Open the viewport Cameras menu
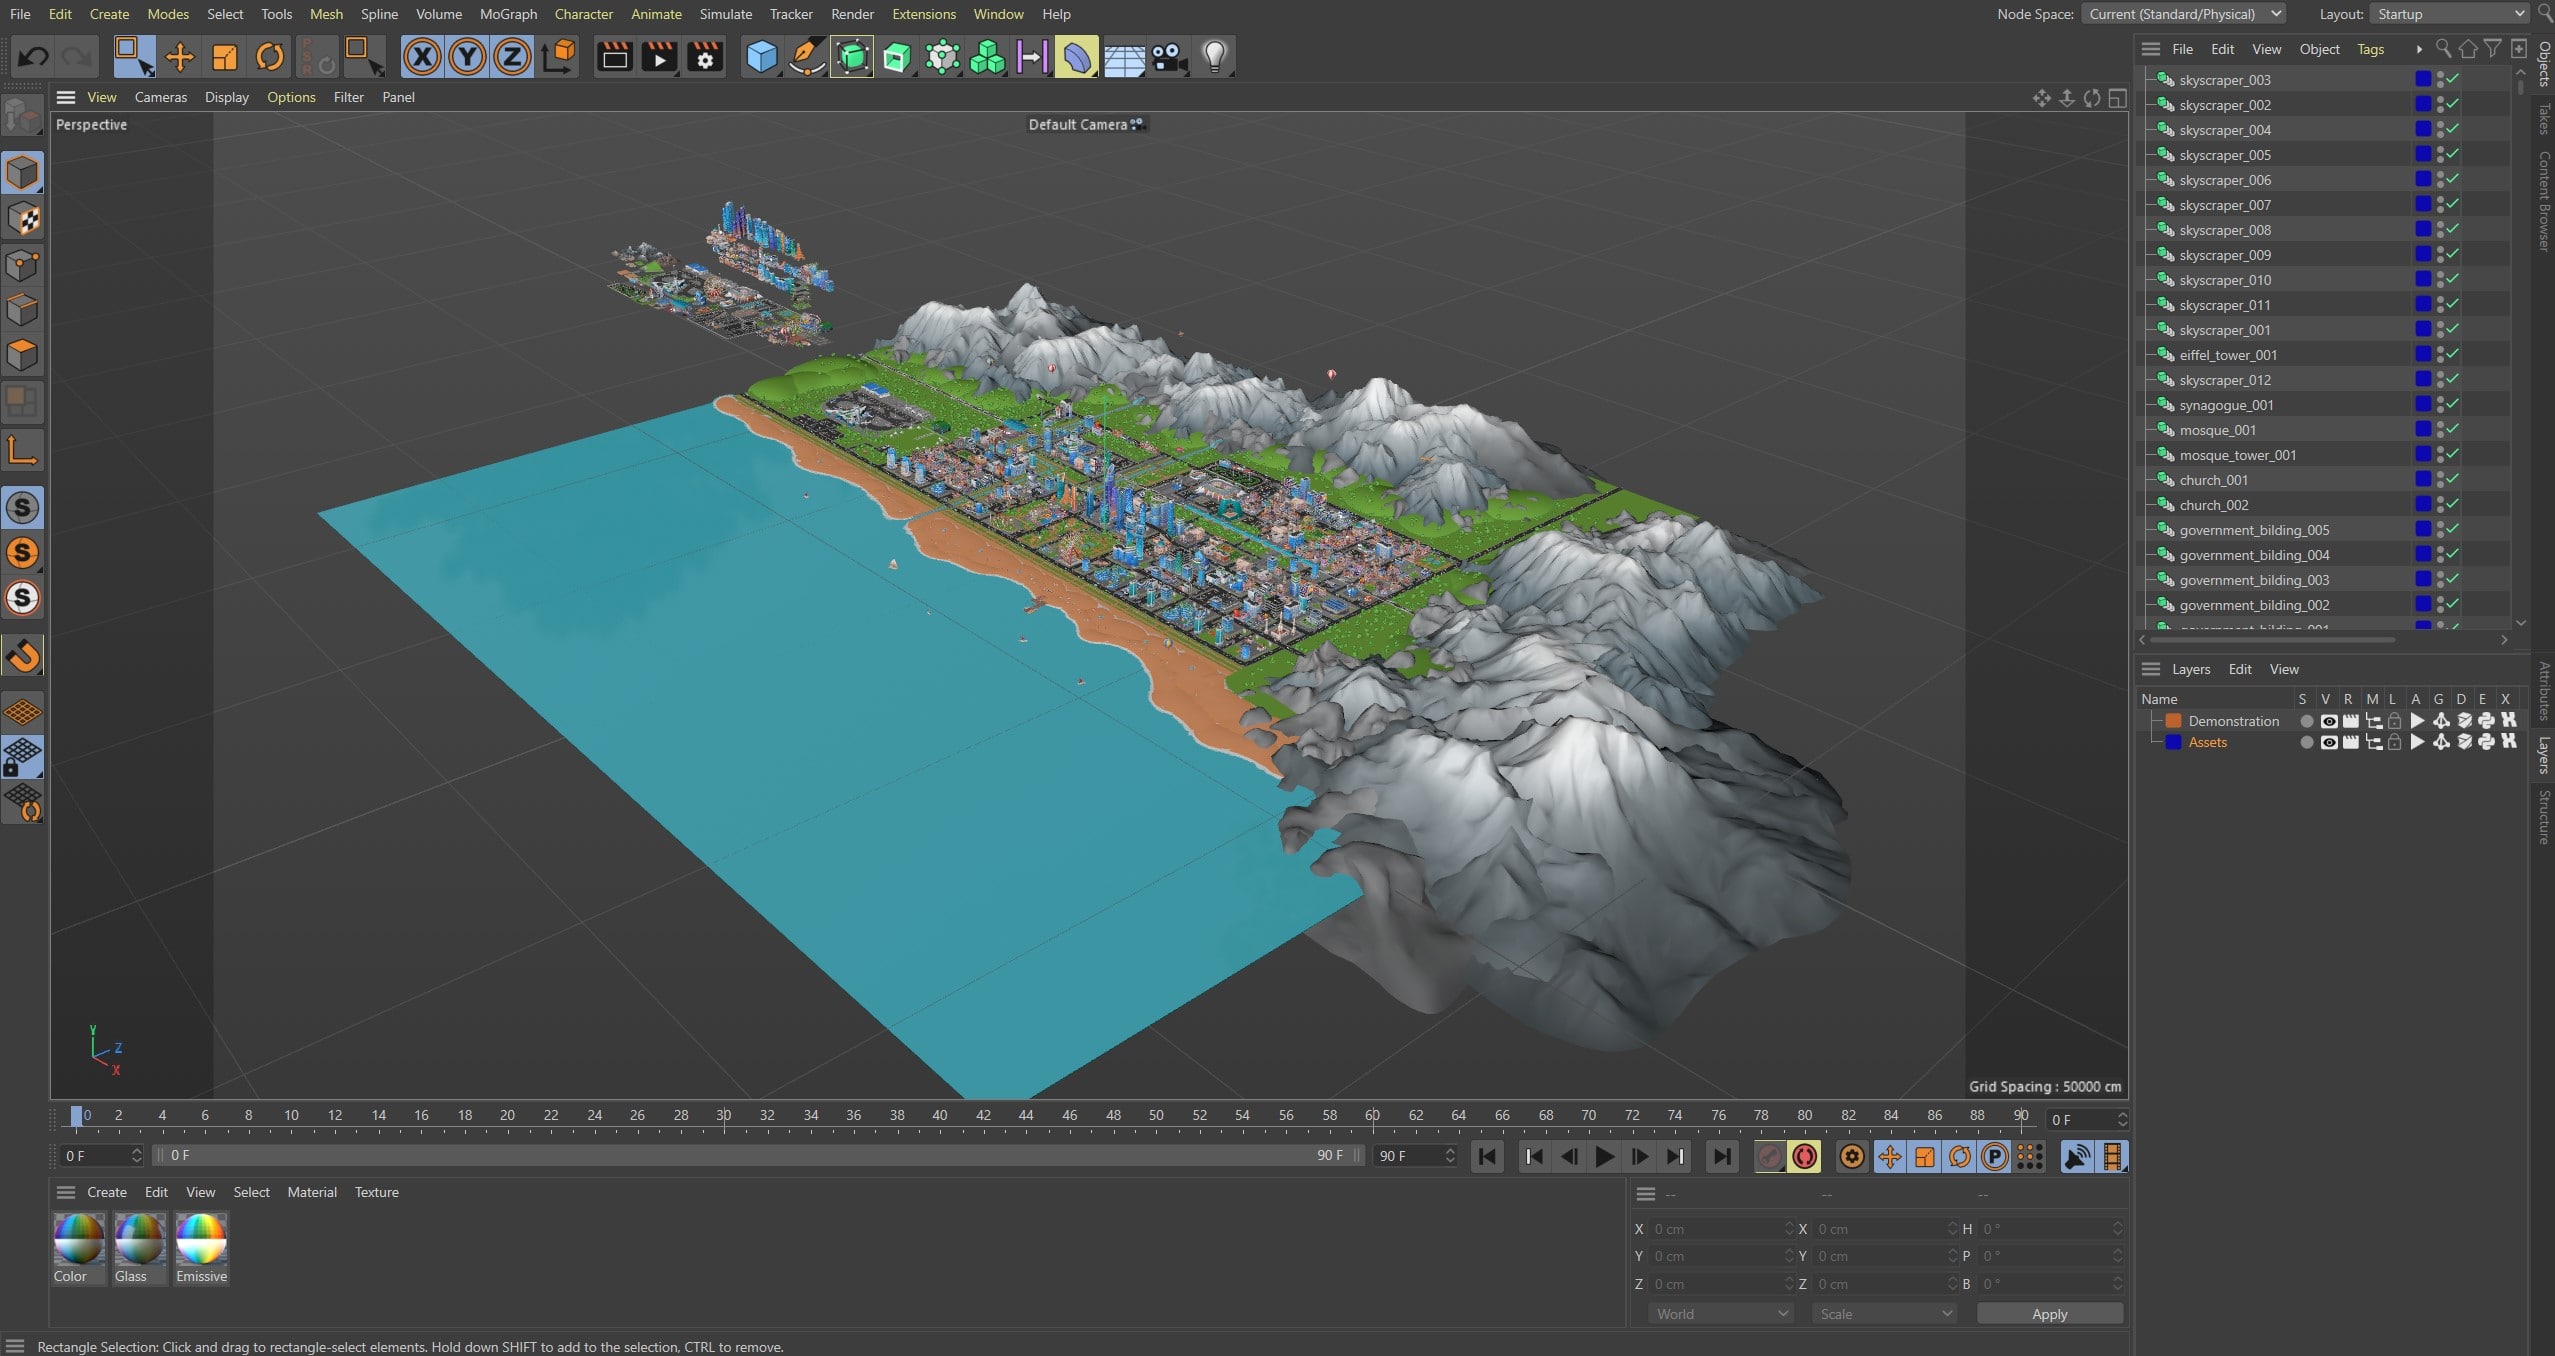This screenshot has height=1356, width=2555. [160, 97]
